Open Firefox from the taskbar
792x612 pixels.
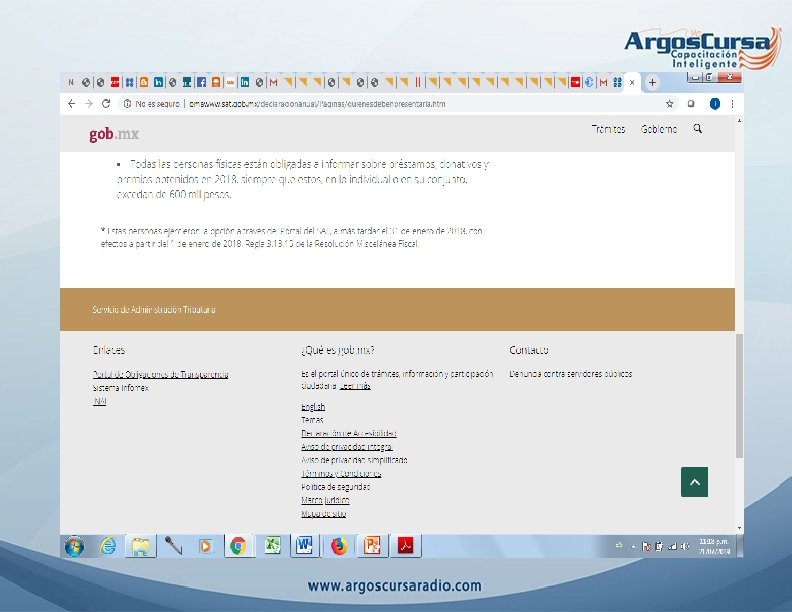[338, 546]
